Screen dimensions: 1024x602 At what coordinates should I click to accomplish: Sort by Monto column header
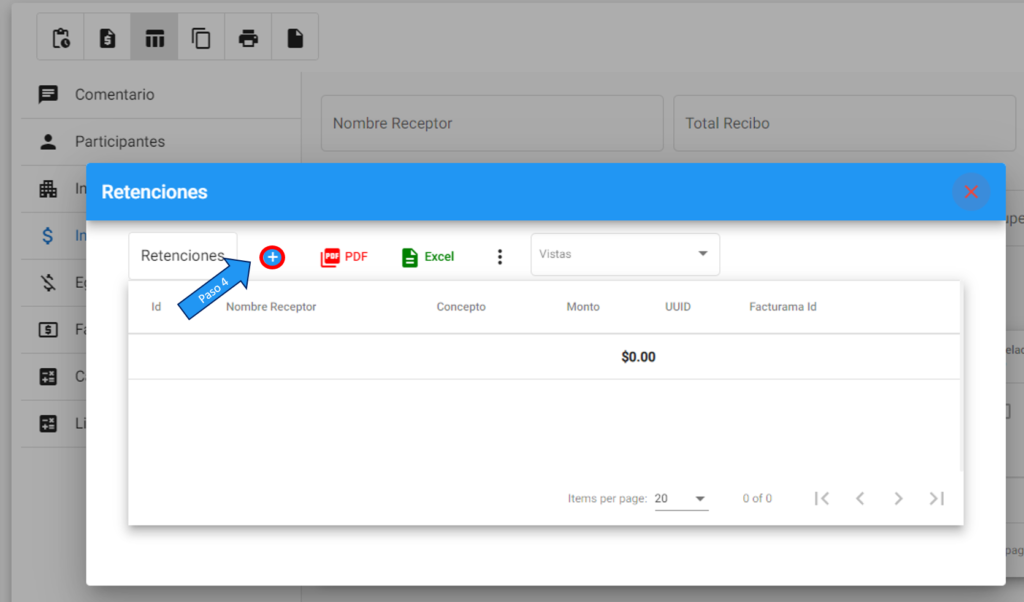point(583,307)
